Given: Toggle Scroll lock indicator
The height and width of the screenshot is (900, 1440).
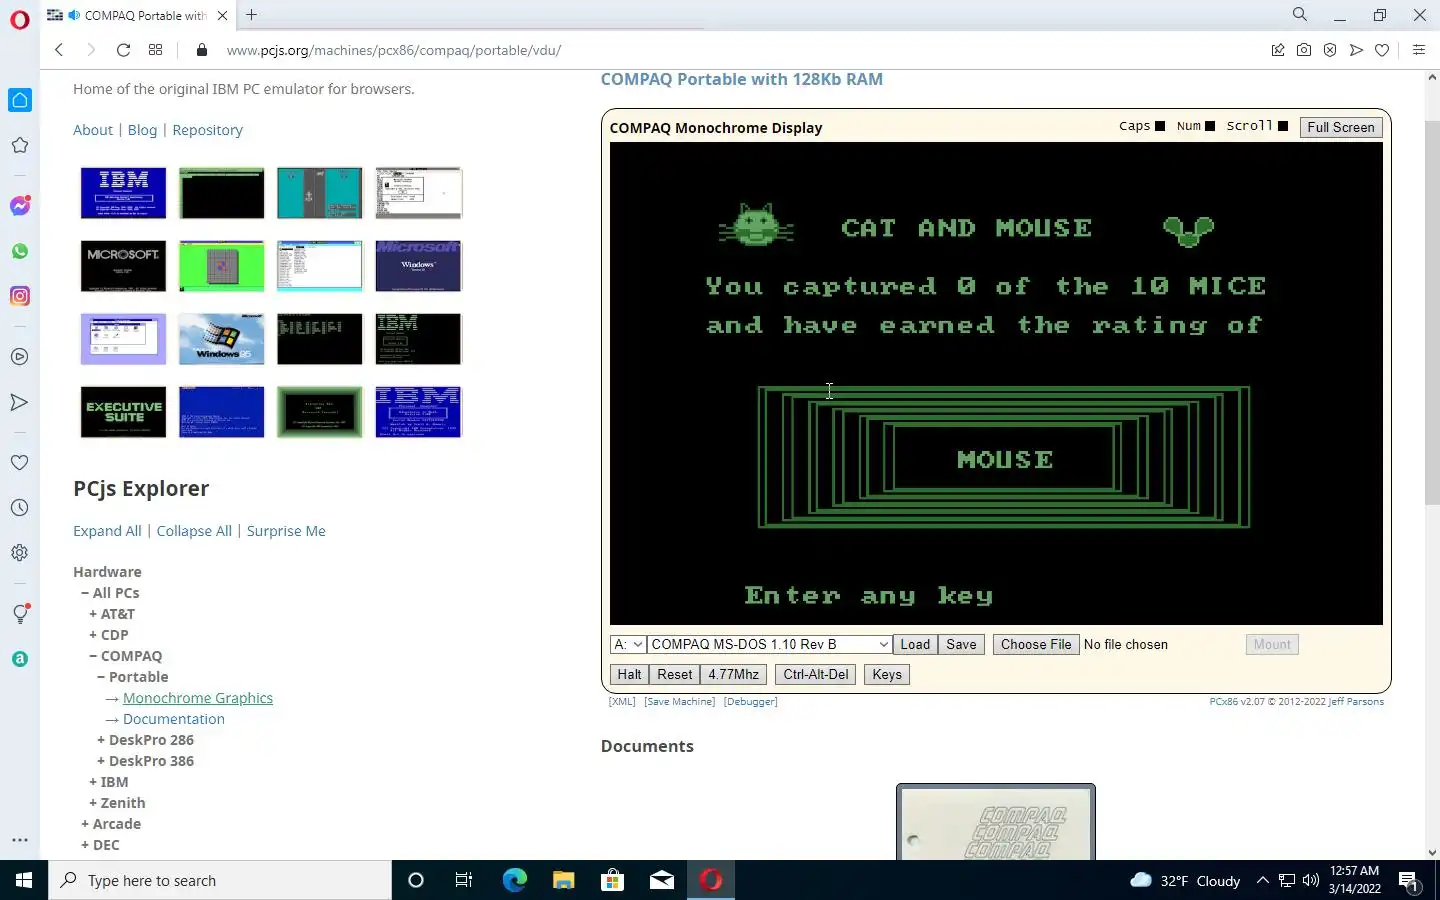Looking at the screenshot, I should 1283,126.
